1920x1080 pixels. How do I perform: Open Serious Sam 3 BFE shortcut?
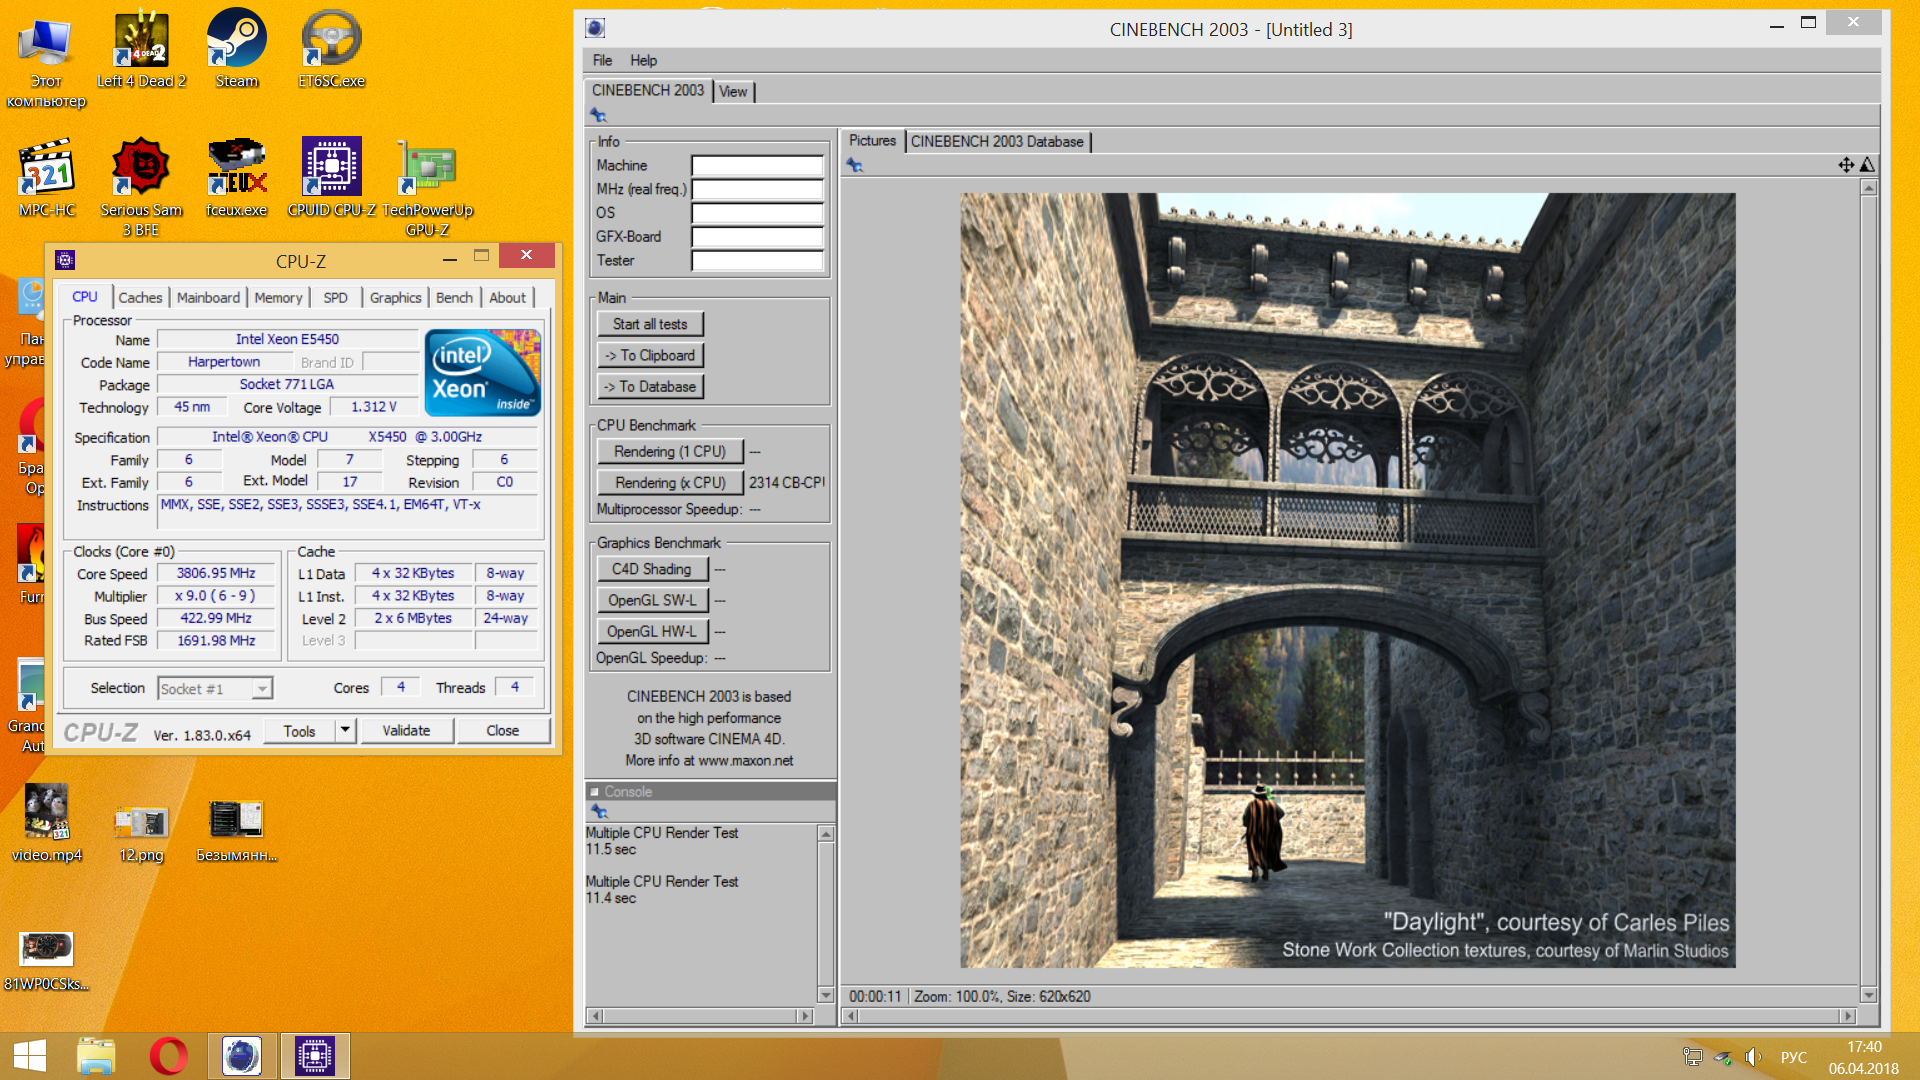[x=141, y=188]
